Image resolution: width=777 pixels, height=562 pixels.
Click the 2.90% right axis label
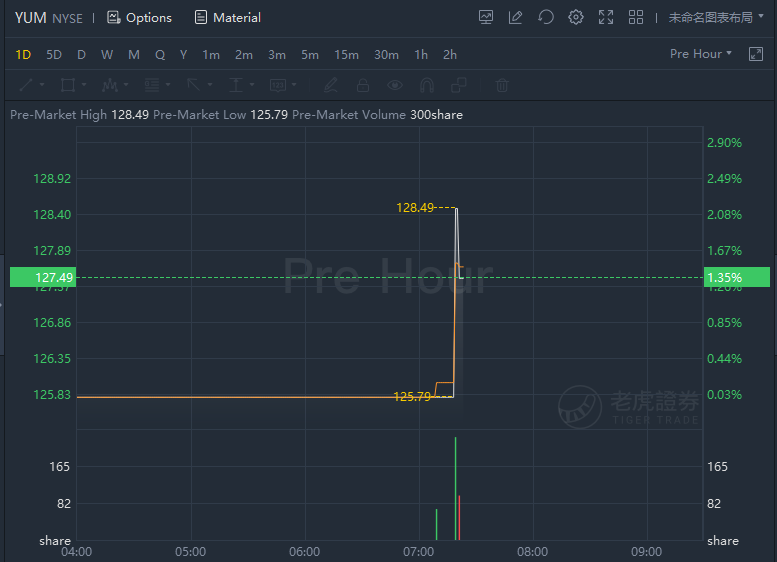(x=724, y=143)
